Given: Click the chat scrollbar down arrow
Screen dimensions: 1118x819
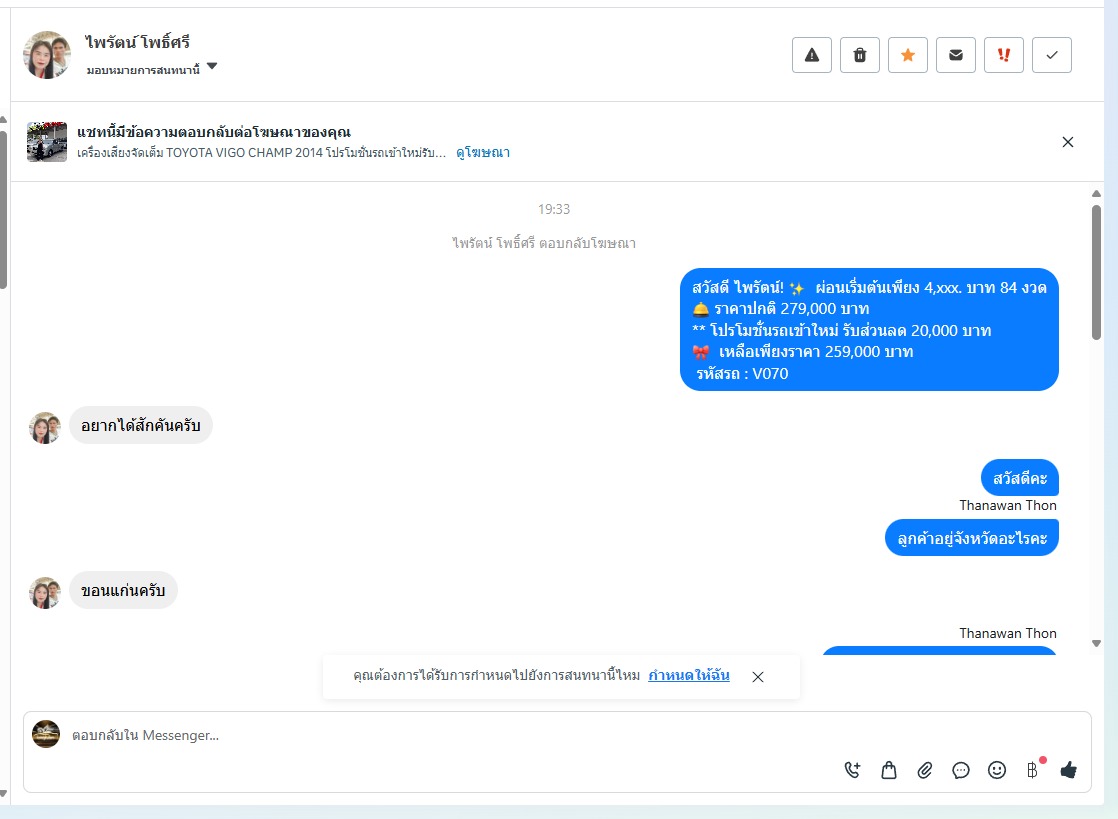Looking at the screenshot, I should coord(1097,643).
